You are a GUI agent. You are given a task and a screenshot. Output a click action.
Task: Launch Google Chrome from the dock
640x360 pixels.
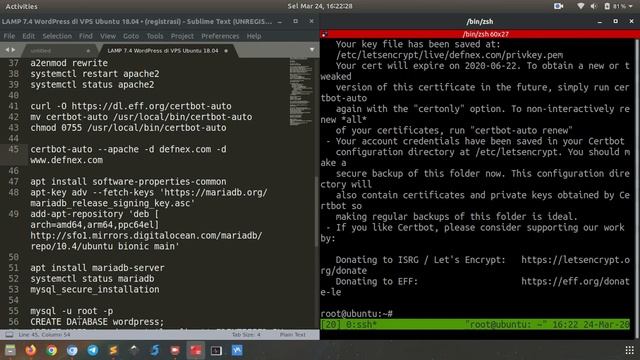click(51, 350)
